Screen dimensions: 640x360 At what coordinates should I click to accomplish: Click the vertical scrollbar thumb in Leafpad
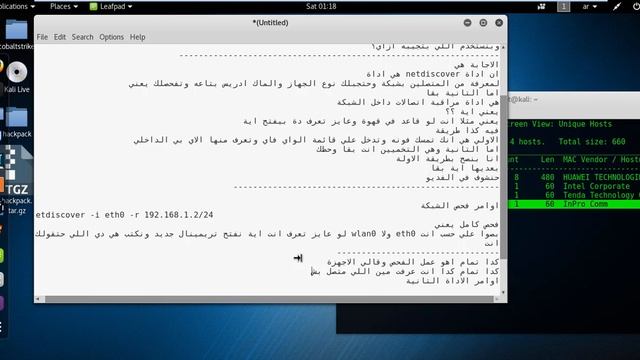pos(504,177)
